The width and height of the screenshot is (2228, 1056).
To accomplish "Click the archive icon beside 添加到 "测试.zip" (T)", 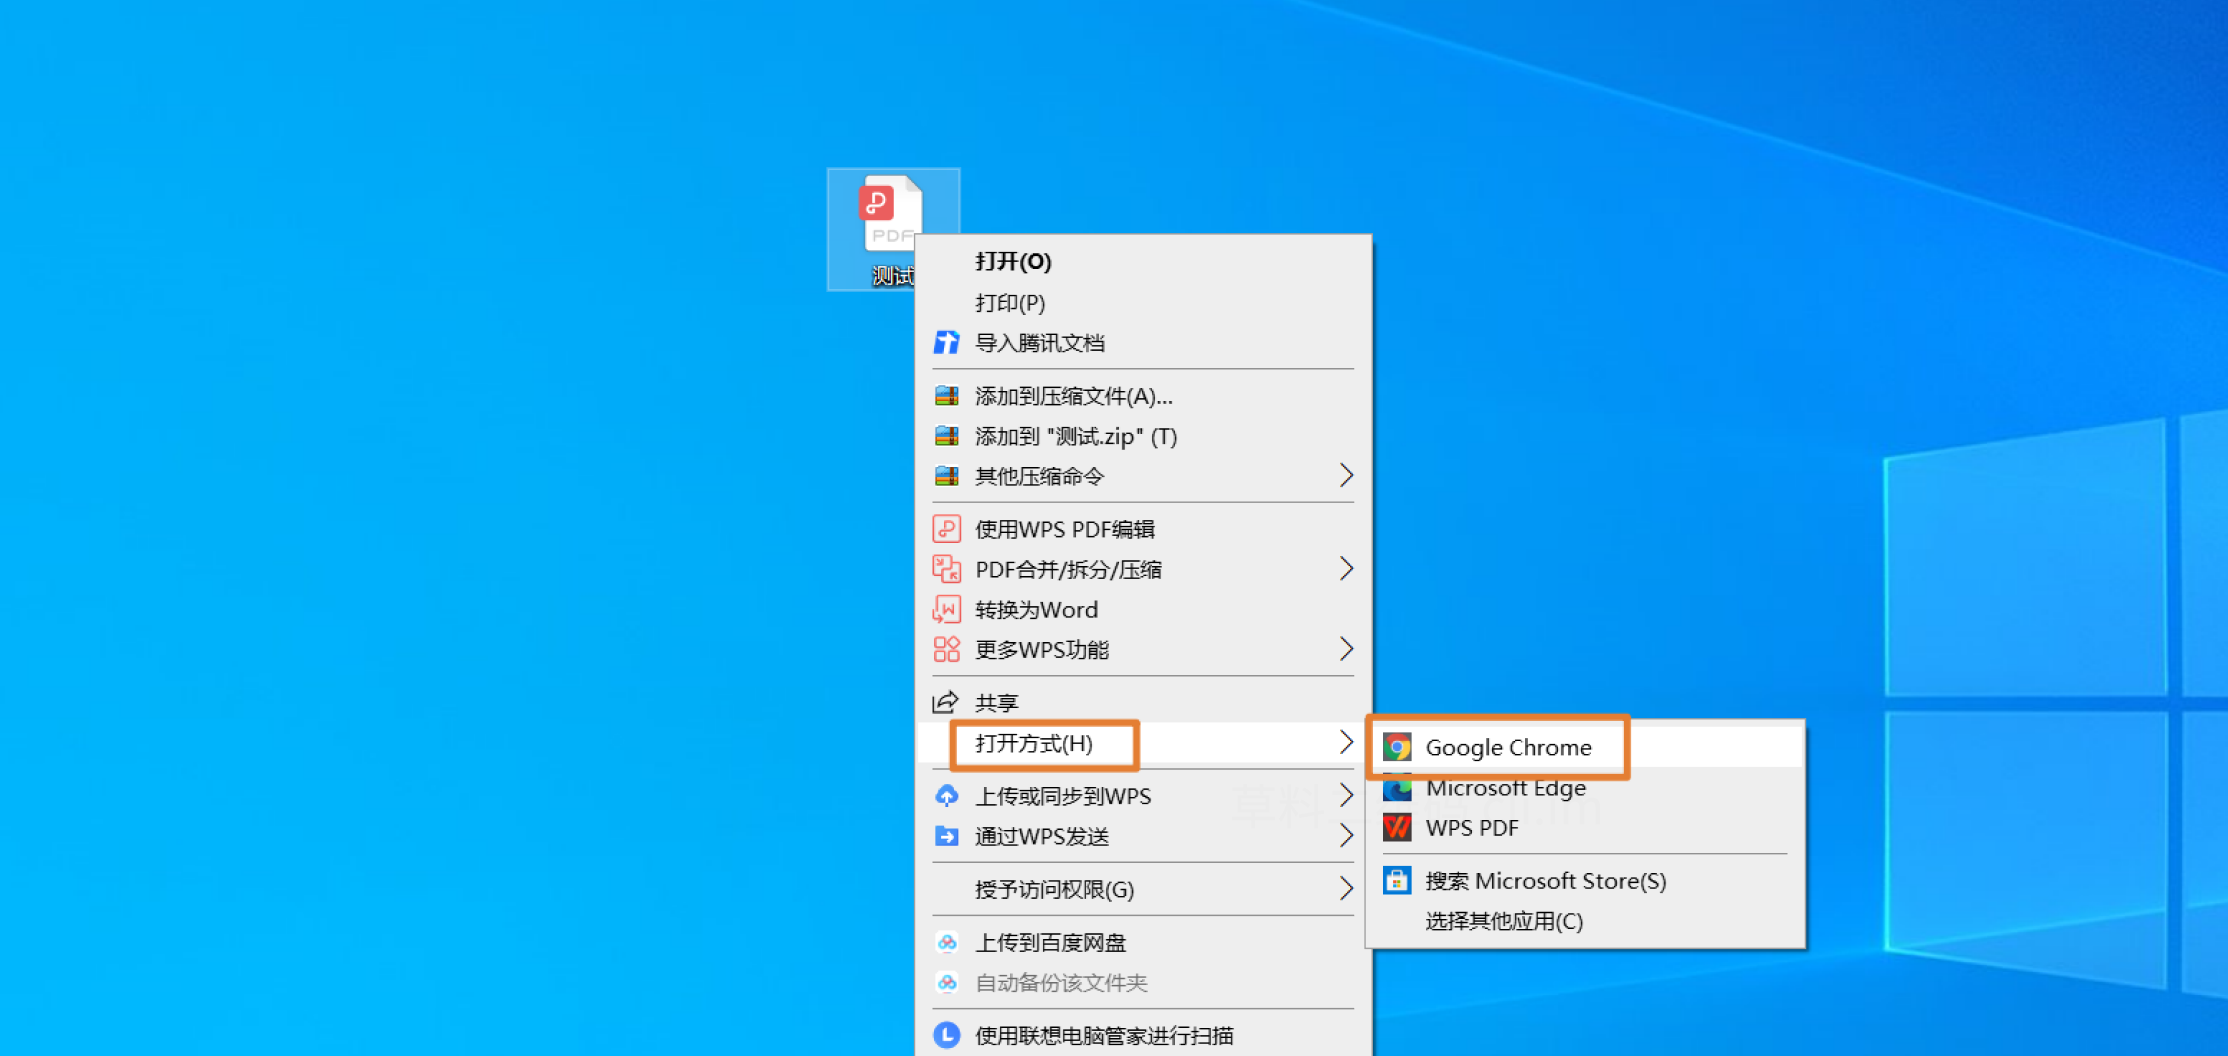I will [946, 436].
